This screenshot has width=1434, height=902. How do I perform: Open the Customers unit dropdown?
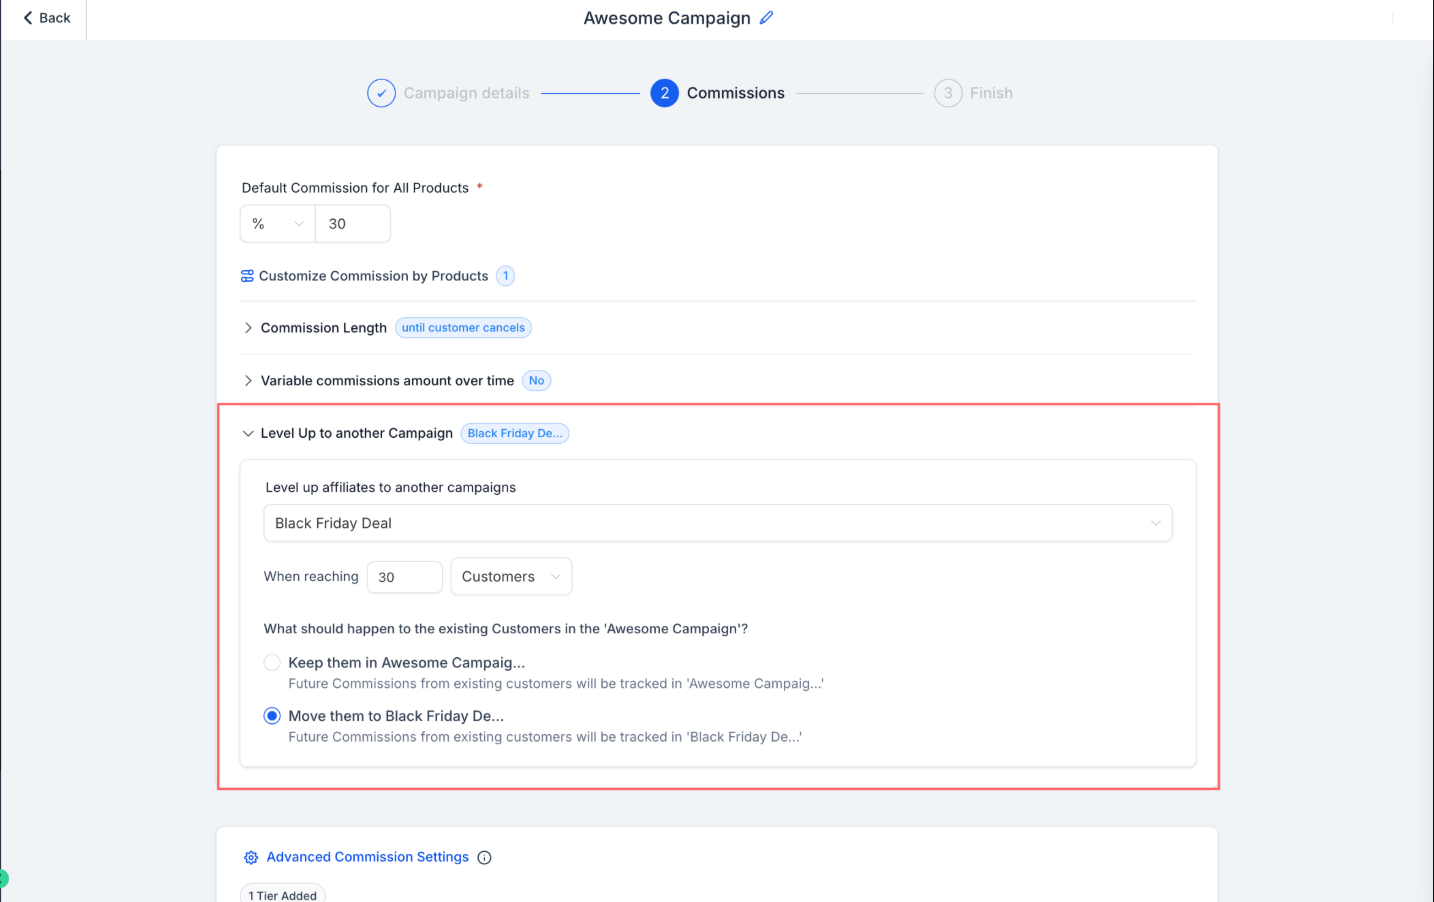coord(511,577)
